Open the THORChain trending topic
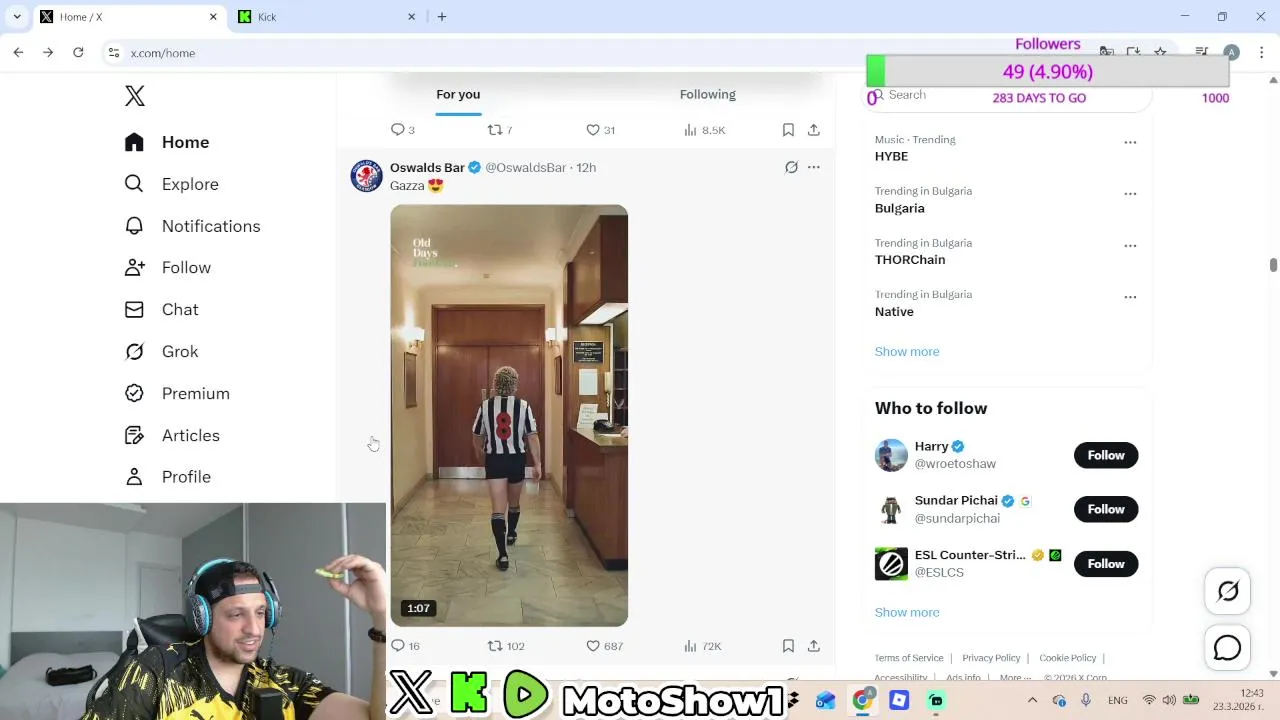Screen dimensions: 1280x720 [910, 260]
